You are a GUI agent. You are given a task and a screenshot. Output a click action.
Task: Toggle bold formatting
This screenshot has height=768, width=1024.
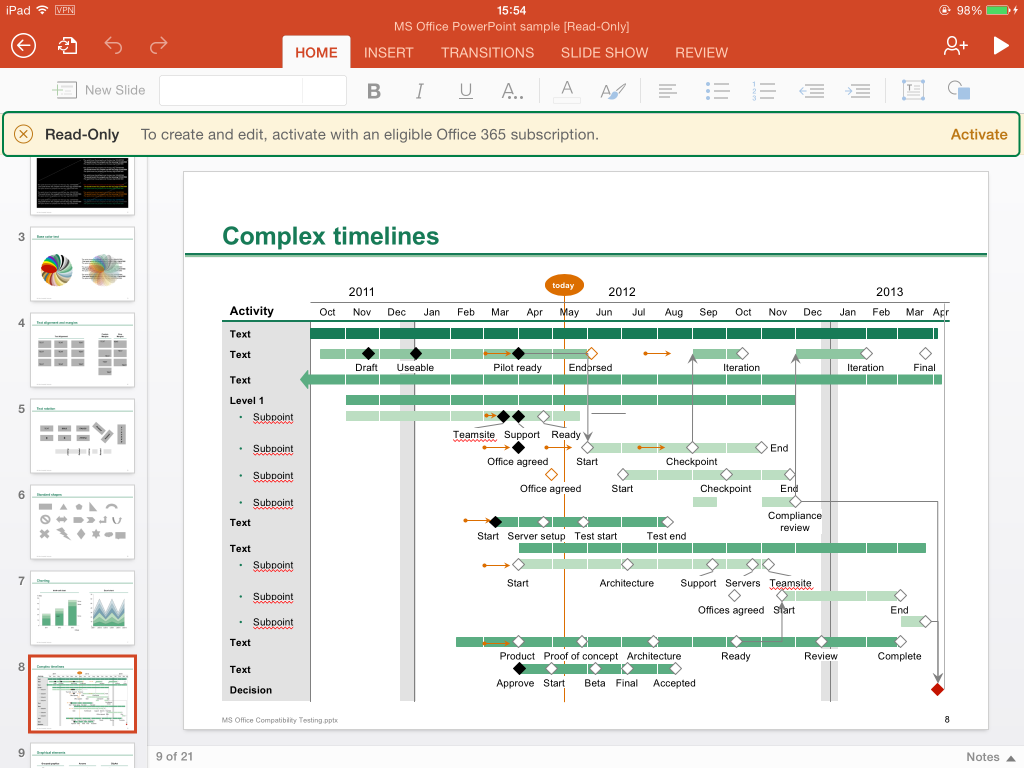coord(374,91)
